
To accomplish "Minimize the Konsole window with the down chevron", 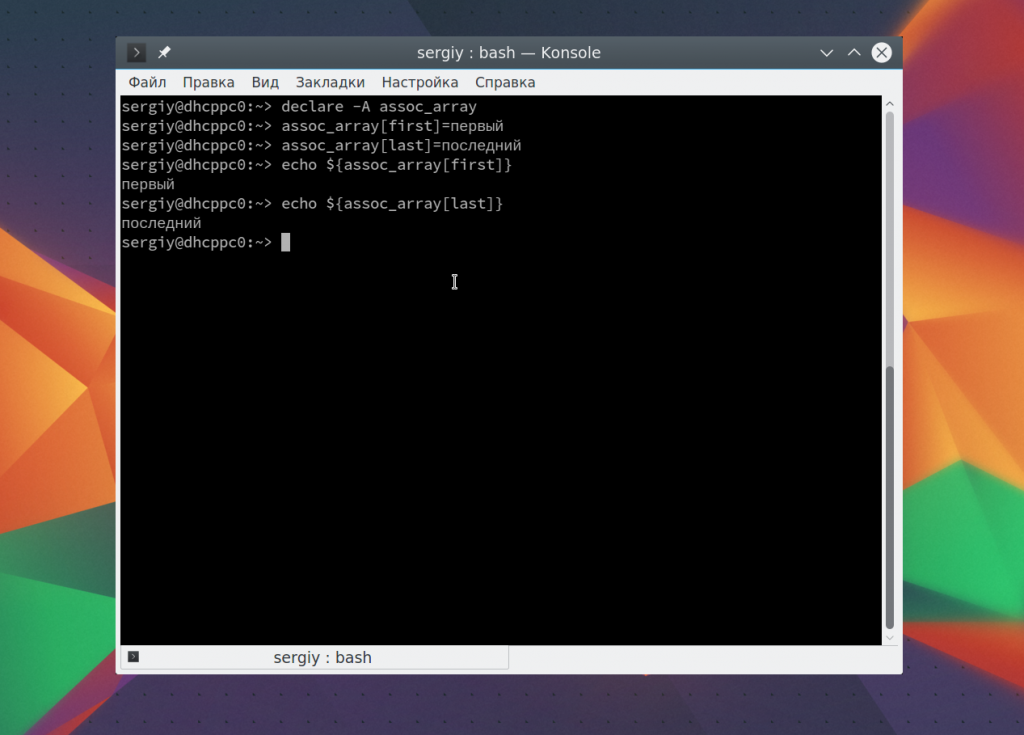I will click(826, 53).
